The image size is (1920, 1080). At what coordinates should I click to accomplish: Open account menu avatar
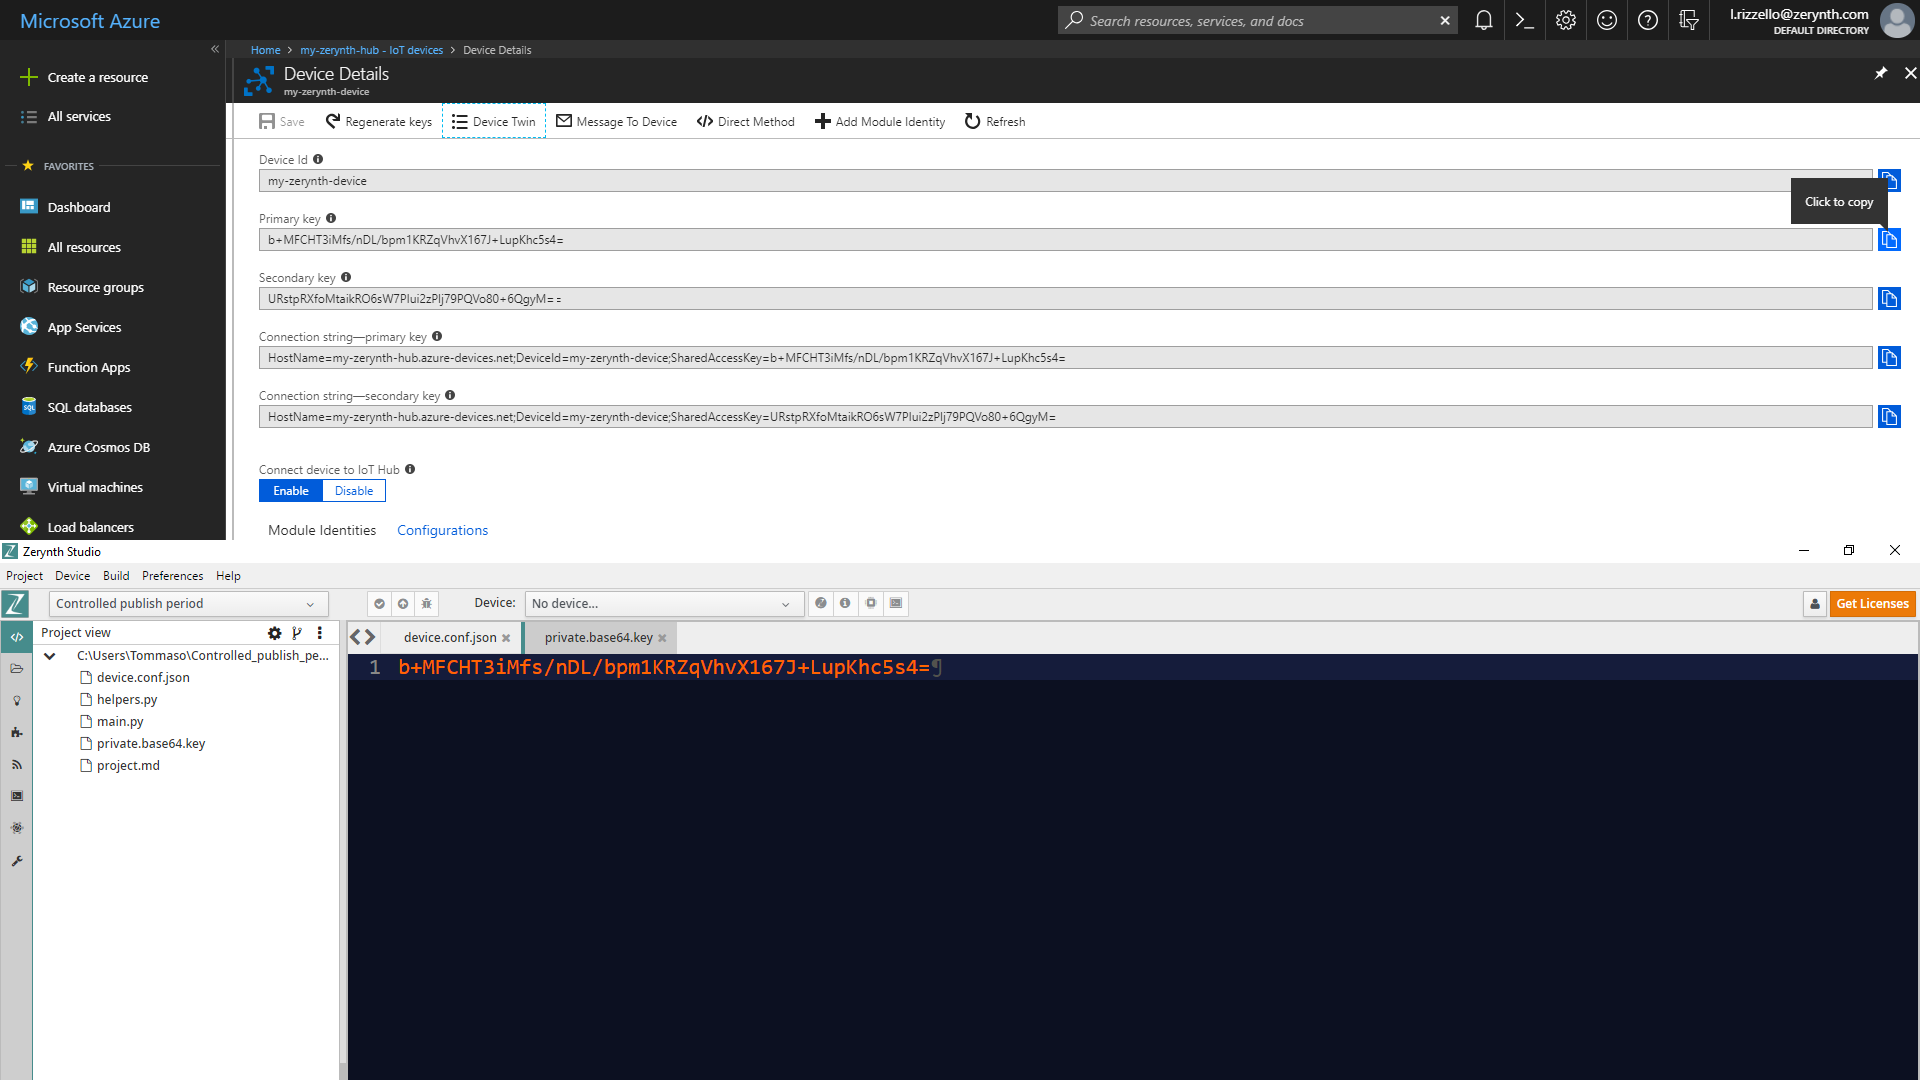(x=1896, y=20)
